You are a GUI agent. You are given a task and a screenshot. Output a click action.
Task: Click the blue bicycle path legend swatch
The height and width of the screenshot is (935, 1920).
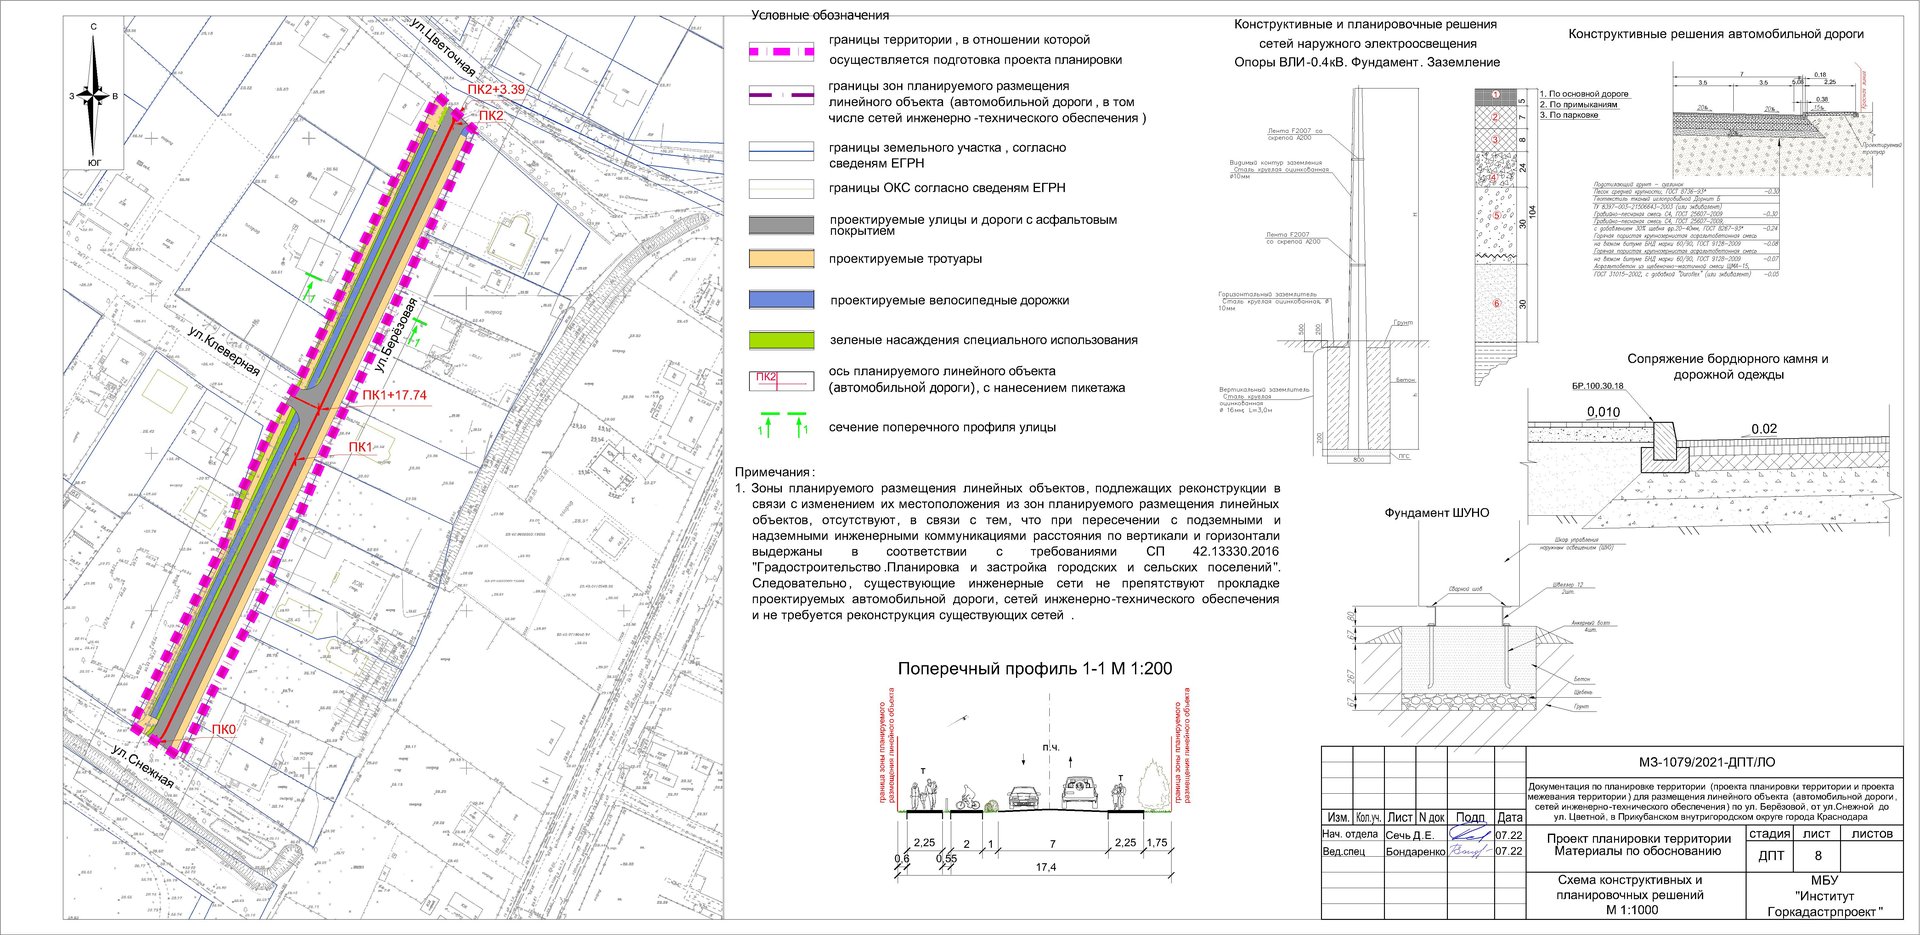click(781, 299)
